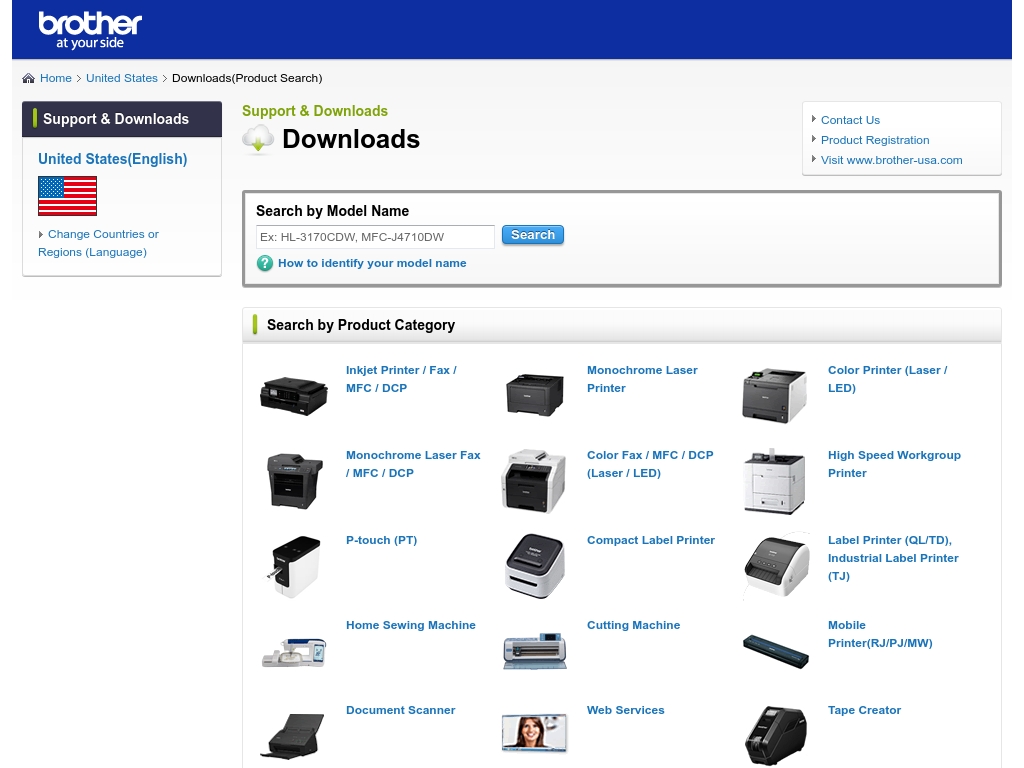Select Mobile Printer(RJ/PJ/MW) link
The height and width of the screenshot is (768, 1024).
(880, 634)
